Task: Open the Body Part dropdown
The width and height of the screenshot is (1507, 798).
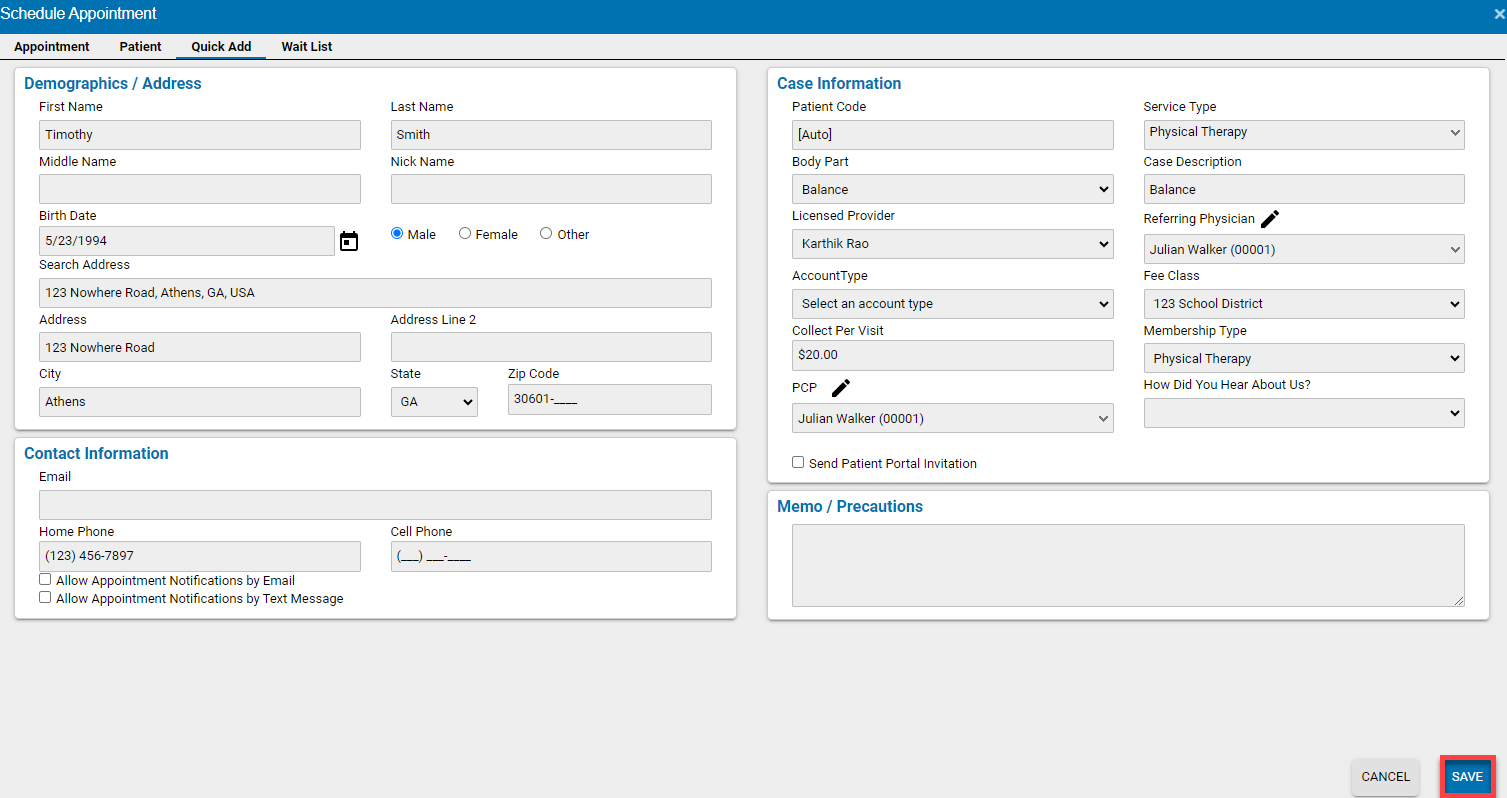Action: point(952,189)
